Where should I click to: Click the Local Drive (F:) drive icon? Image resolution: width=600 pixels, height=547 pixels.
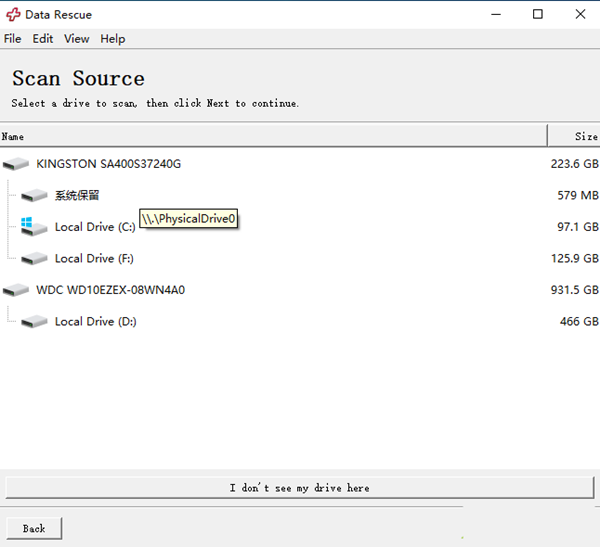(34, 258)
